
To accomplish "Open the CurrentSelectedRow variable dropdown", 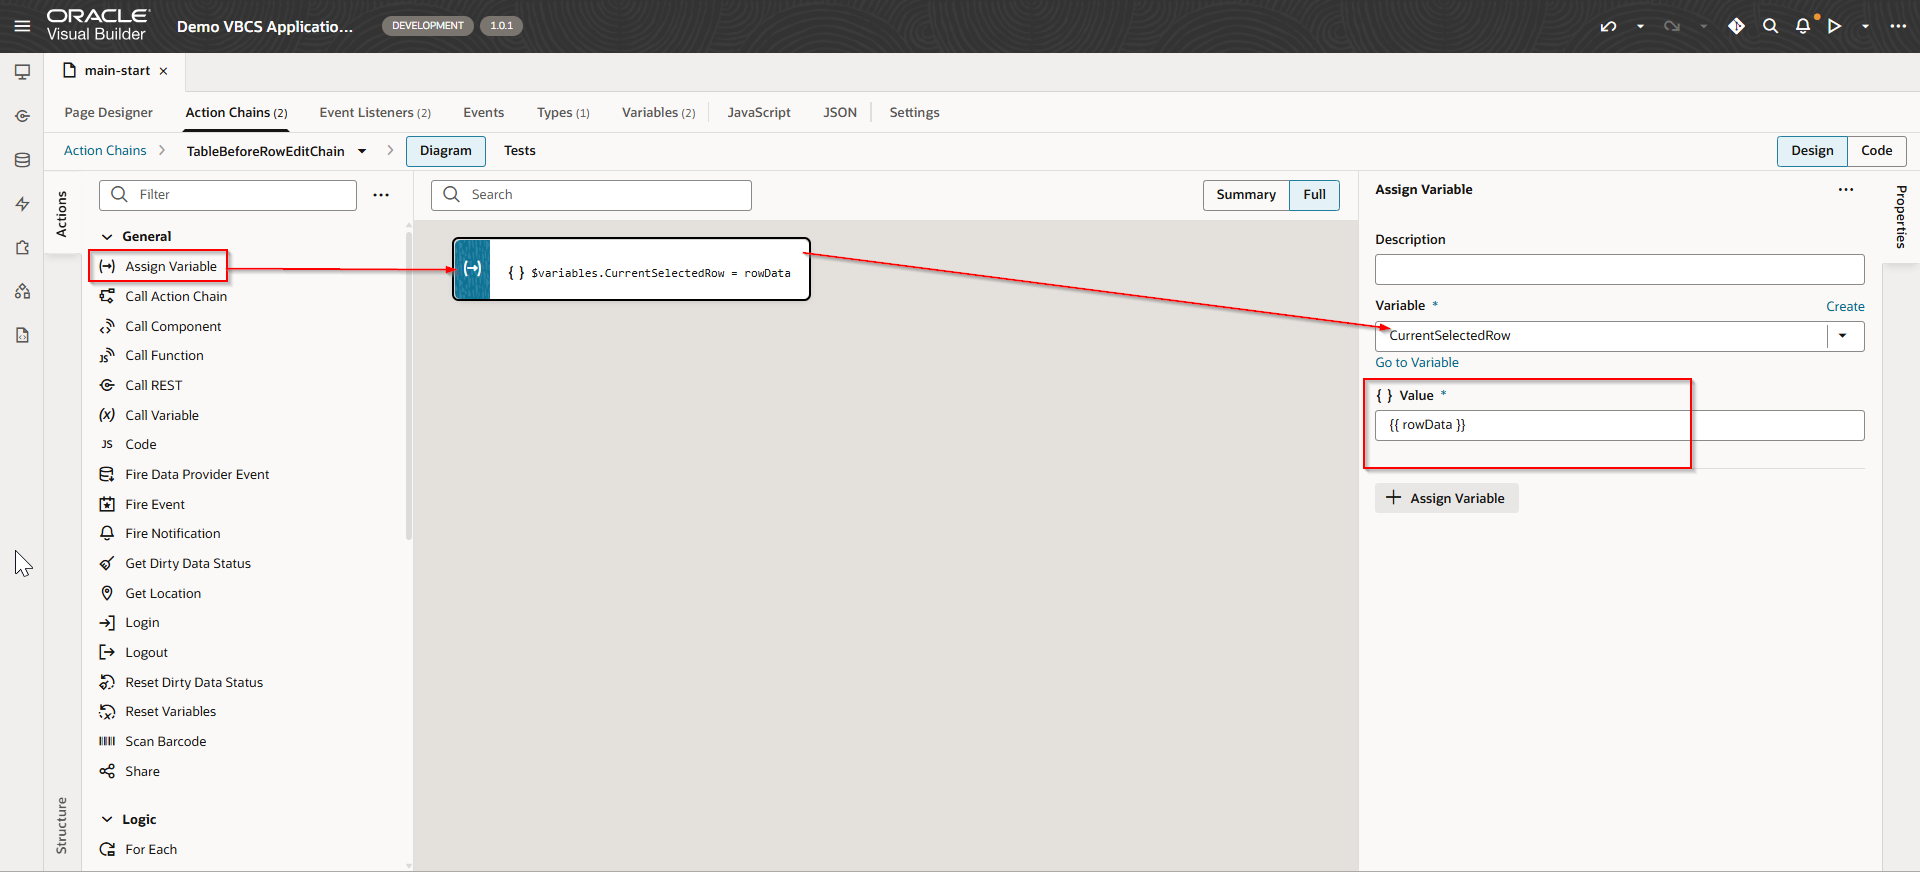I will (1843, 336).
